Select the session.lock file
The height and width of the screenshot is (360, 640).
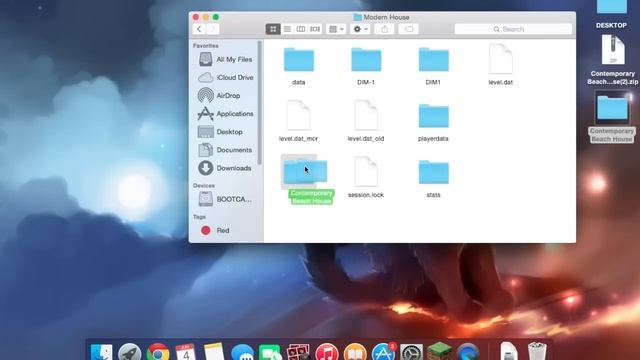pyautogui.click(x=366, y=172)
